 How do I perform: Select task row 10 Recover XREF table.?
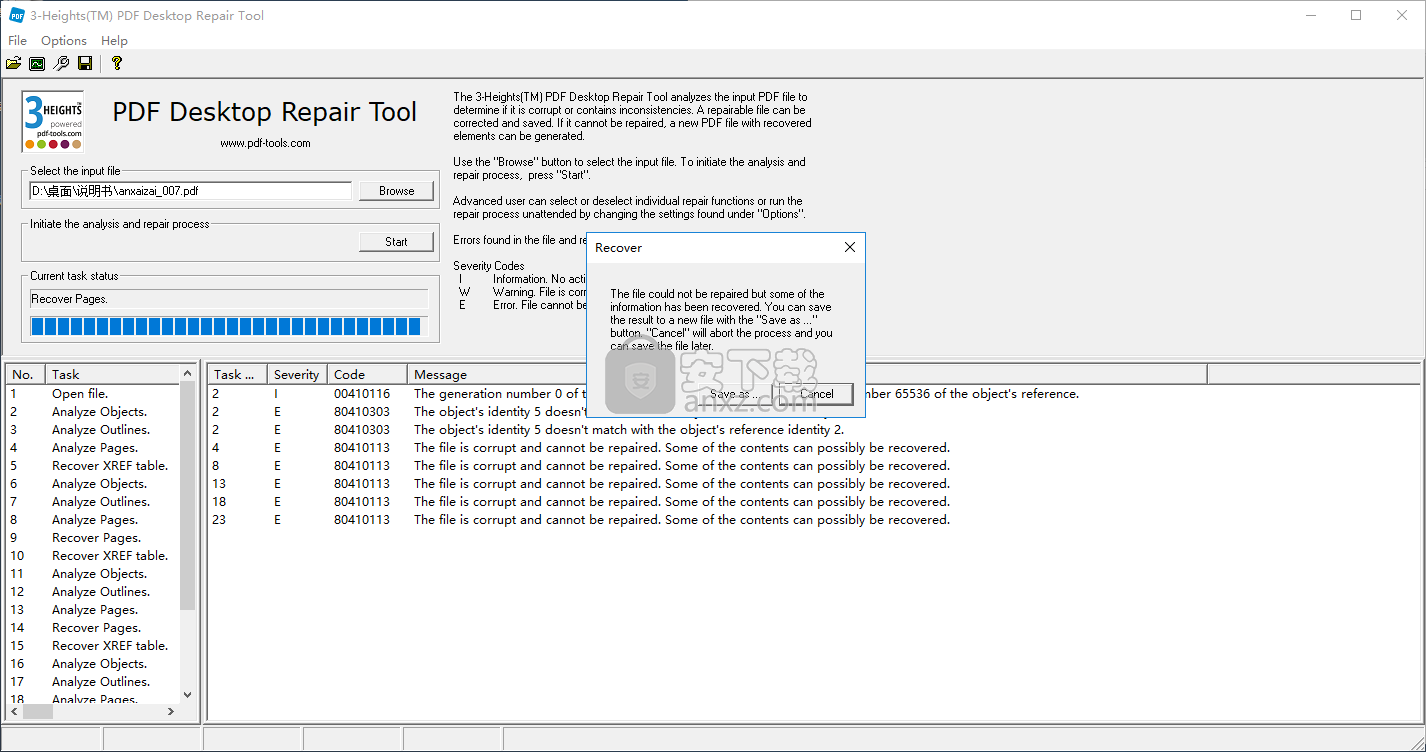point(93,556)
